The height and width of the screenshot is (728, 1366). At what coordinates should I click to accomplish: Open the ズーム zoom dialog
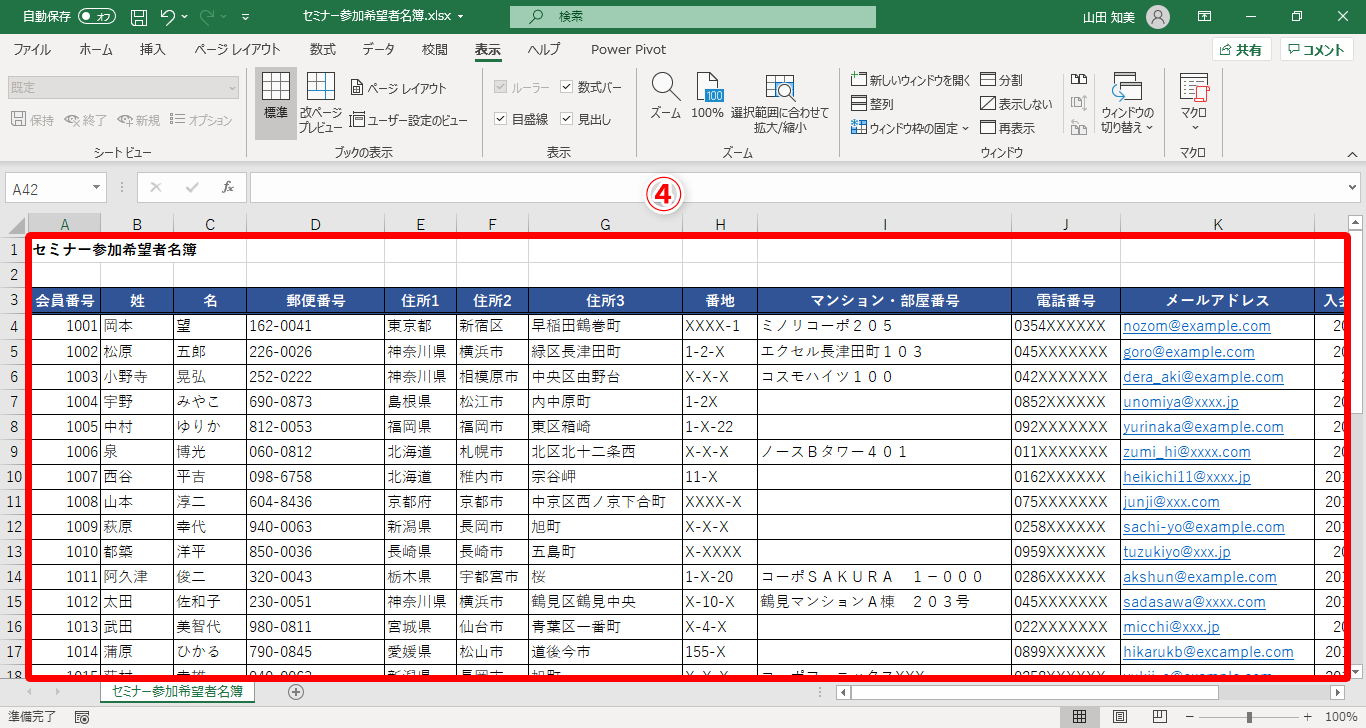click(x=665, y=96)
